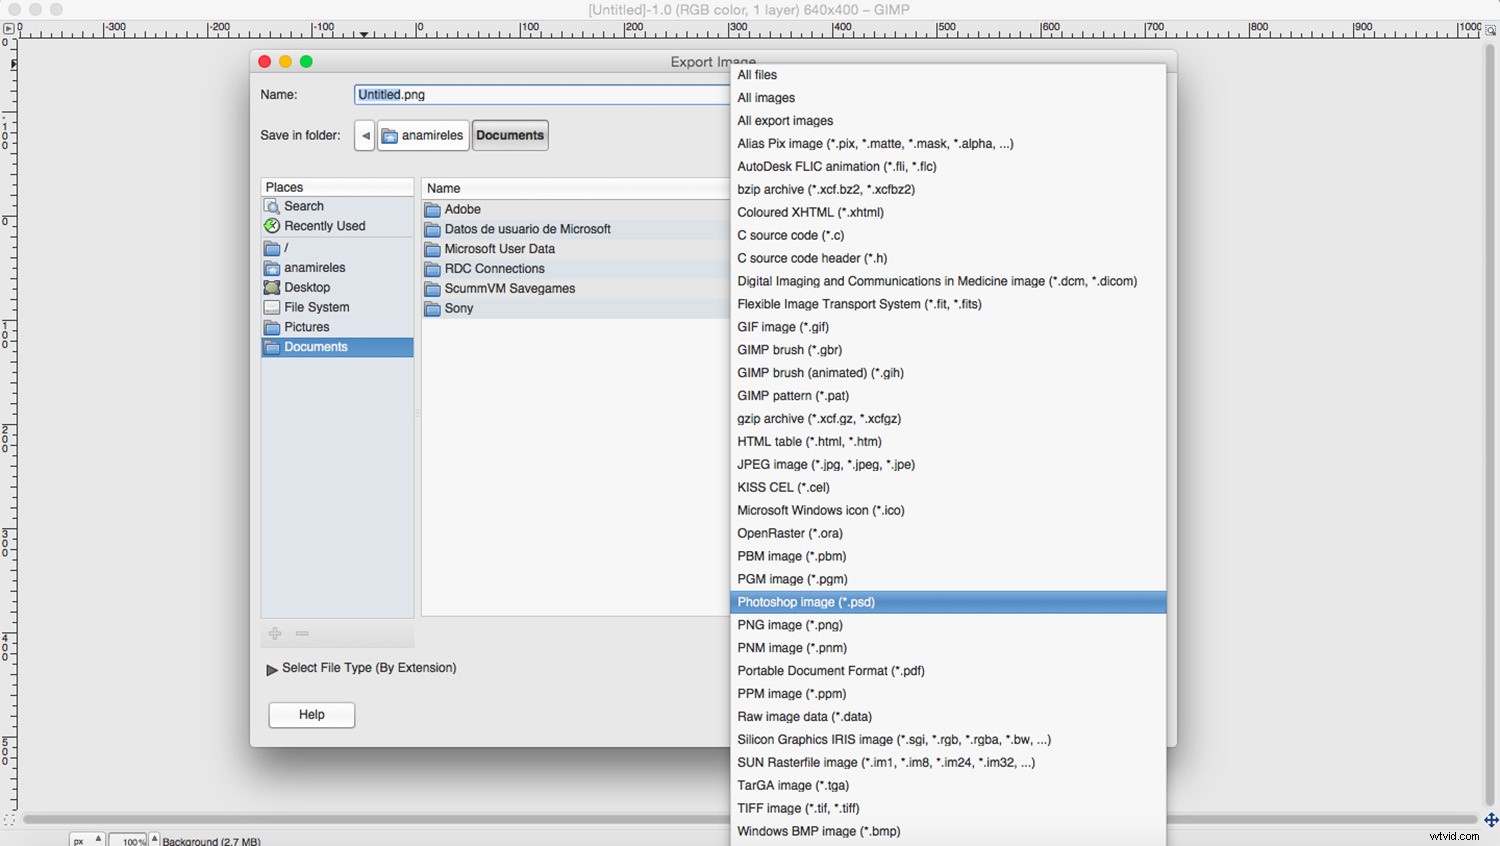The width and height of the screenshot is (1500, 846).
Task: Click the quick mask toggle icon
Action: tap(9, 820)
